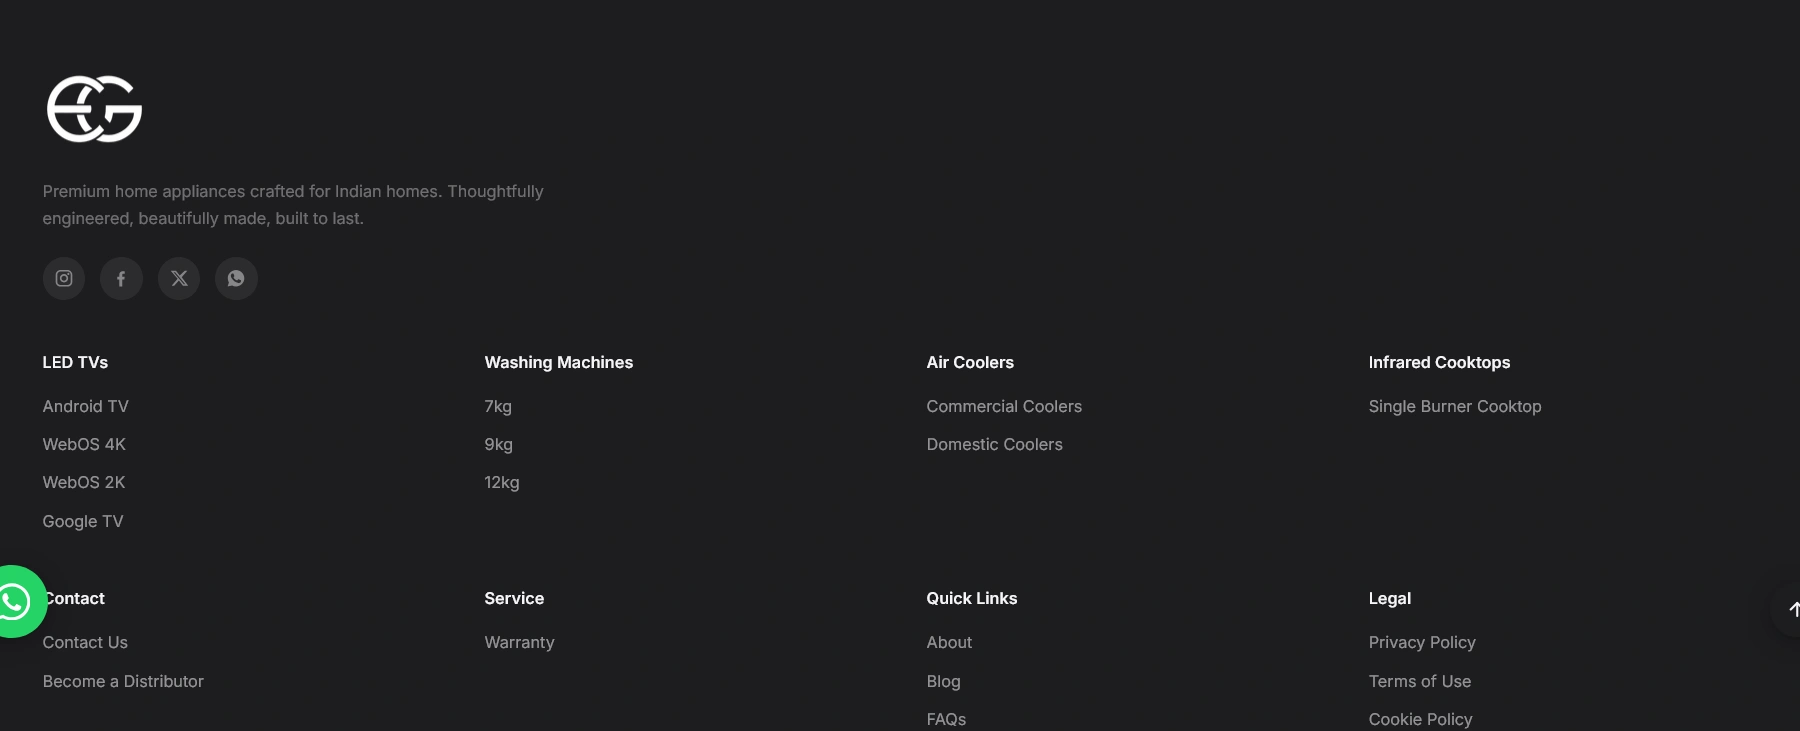Open the Facebook social icon
This screenshot has width=1800, height=731.
click(x=121, y=278)
